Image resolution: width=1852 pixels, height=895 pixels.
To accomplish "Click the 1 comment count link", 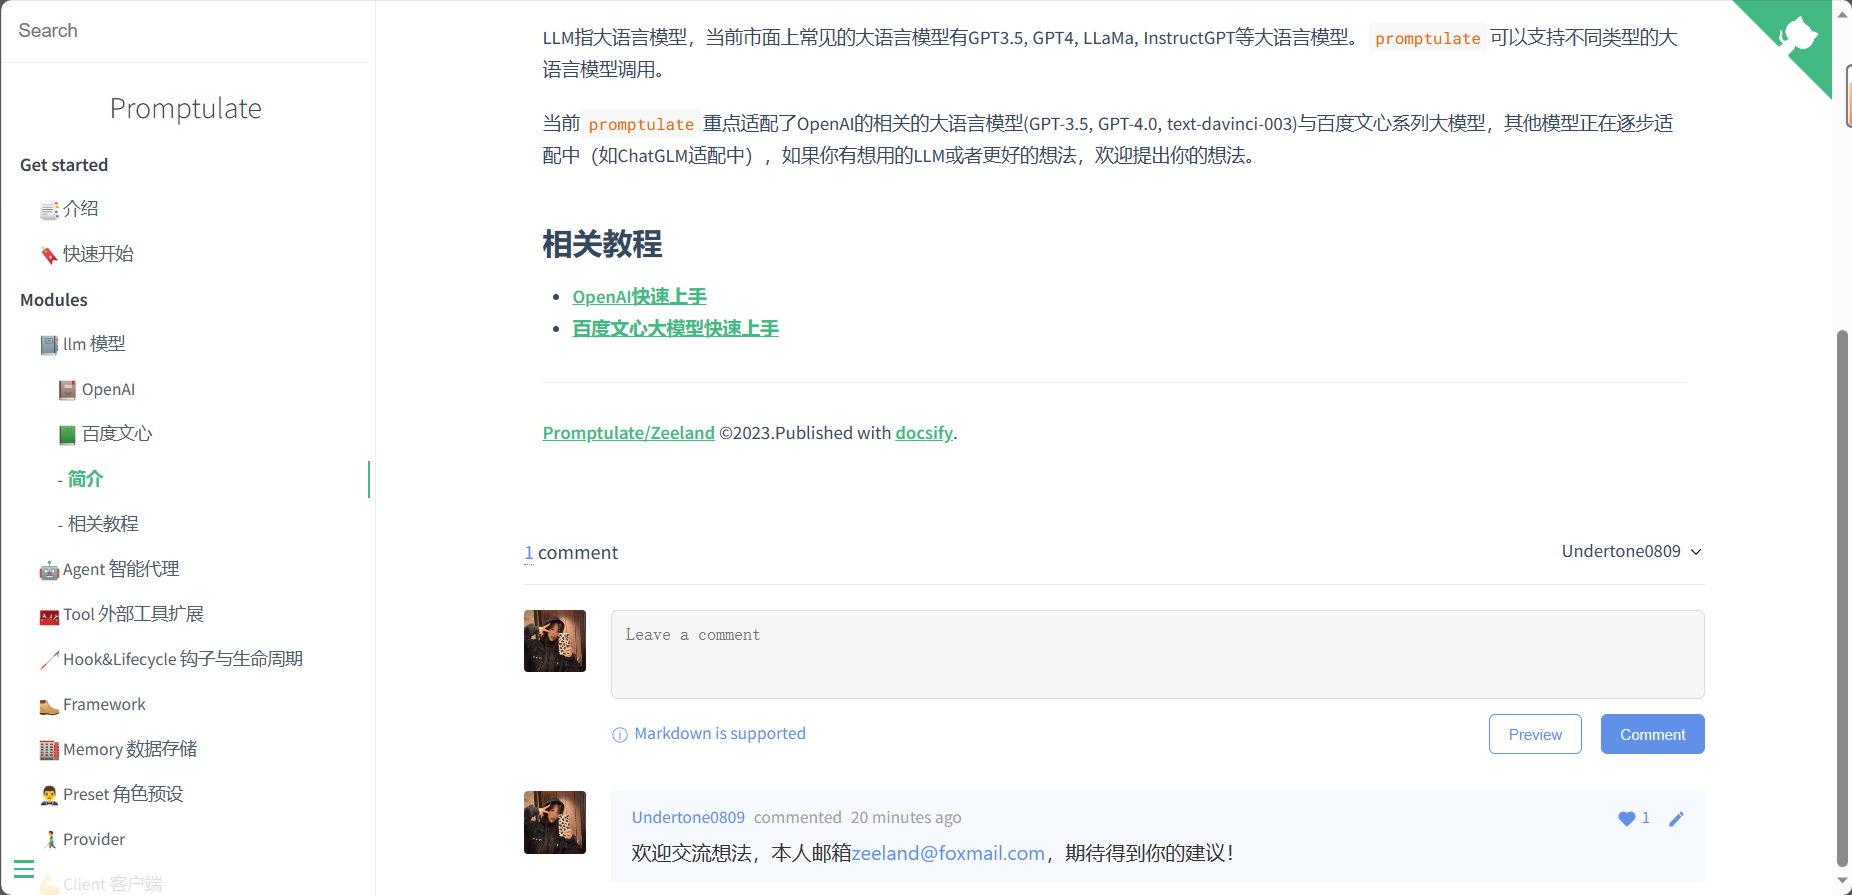I will [x=529, y=553].
